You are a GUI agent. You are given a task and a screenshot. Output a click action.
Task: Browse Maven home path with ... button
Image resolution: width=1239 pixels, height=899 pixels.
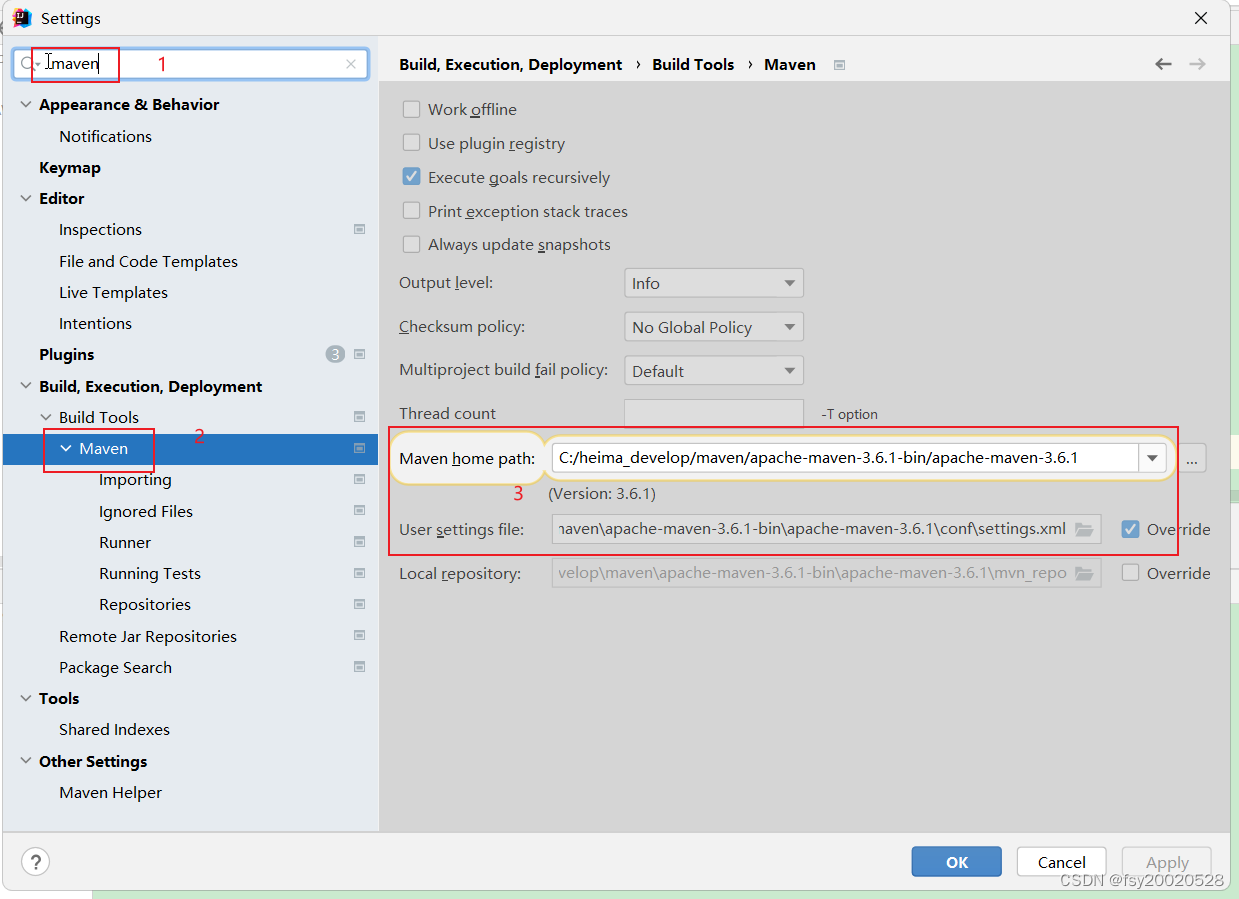point(1192,458)
